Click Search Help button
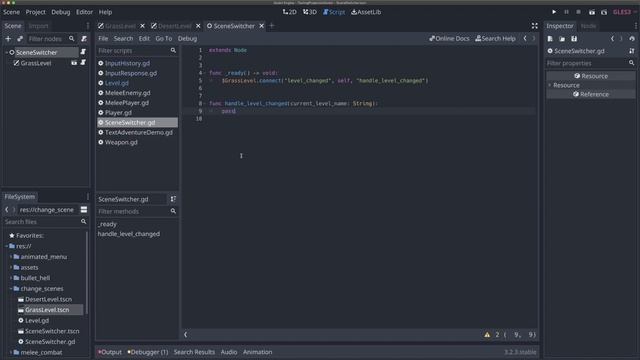640x360 pixels. pos(495,38)
